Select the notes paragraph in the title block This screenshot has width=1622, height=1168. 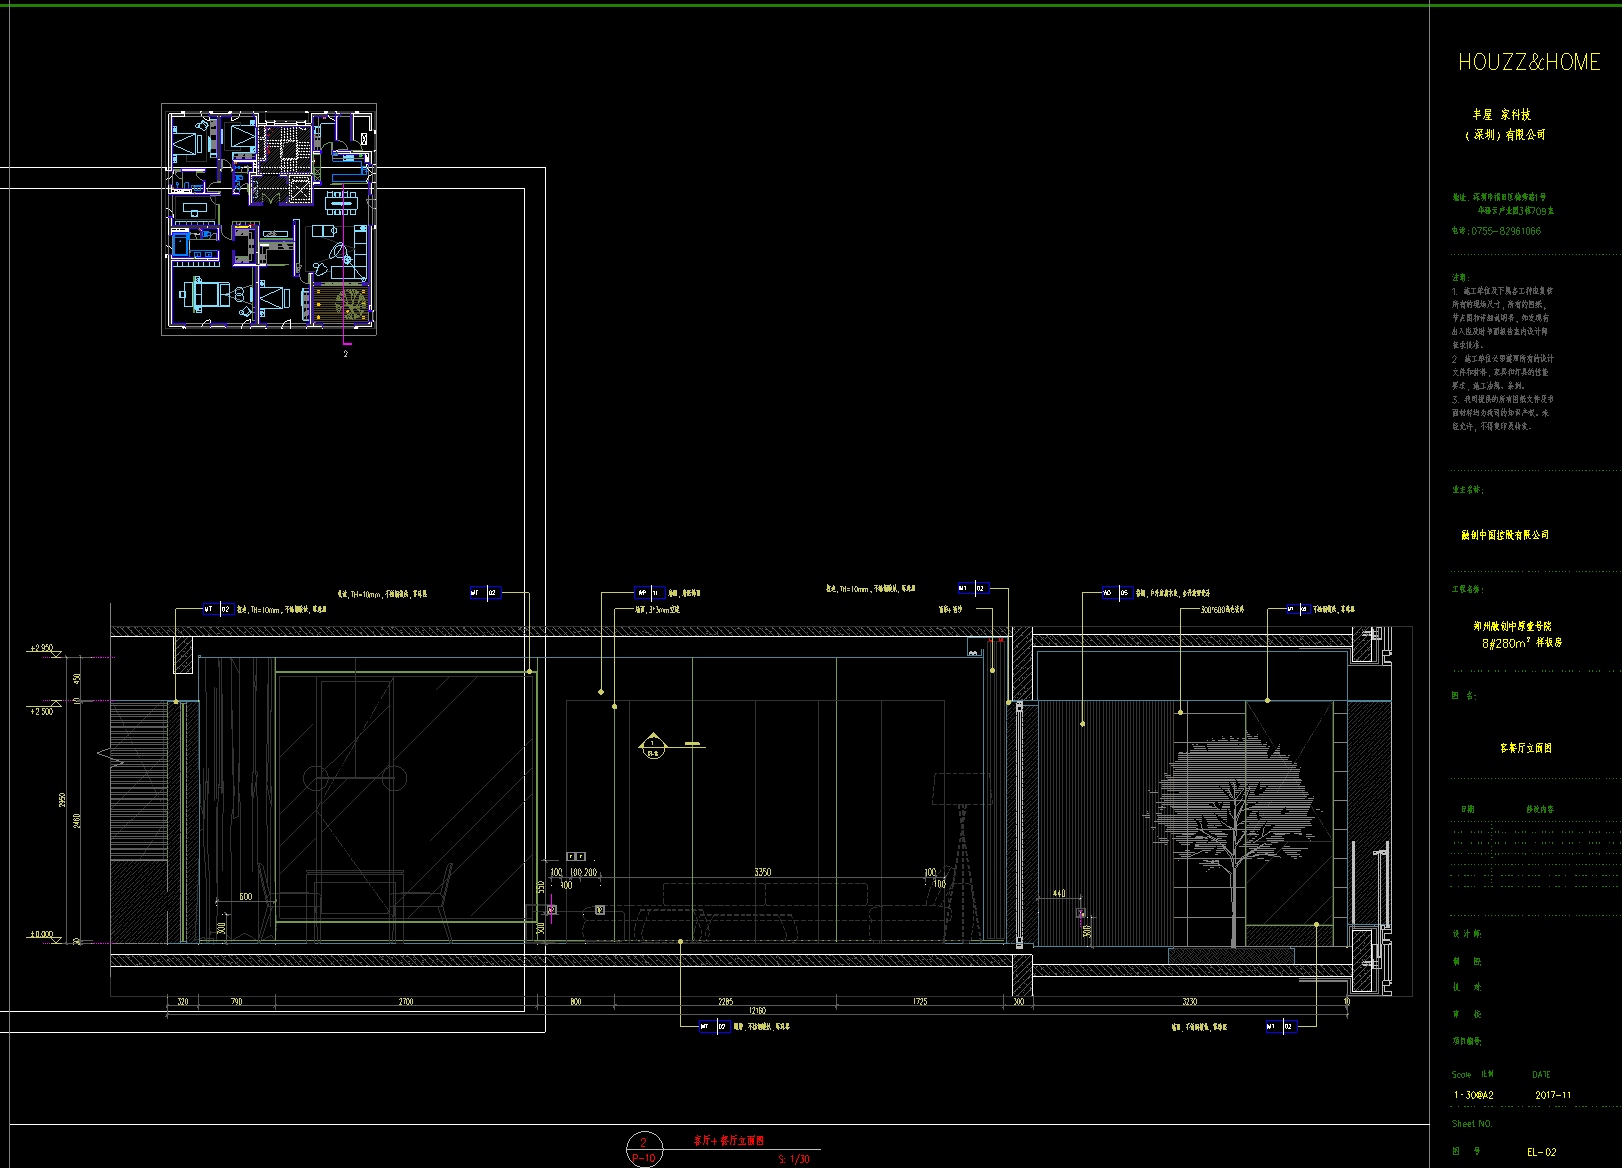(x=1503, y=352)
